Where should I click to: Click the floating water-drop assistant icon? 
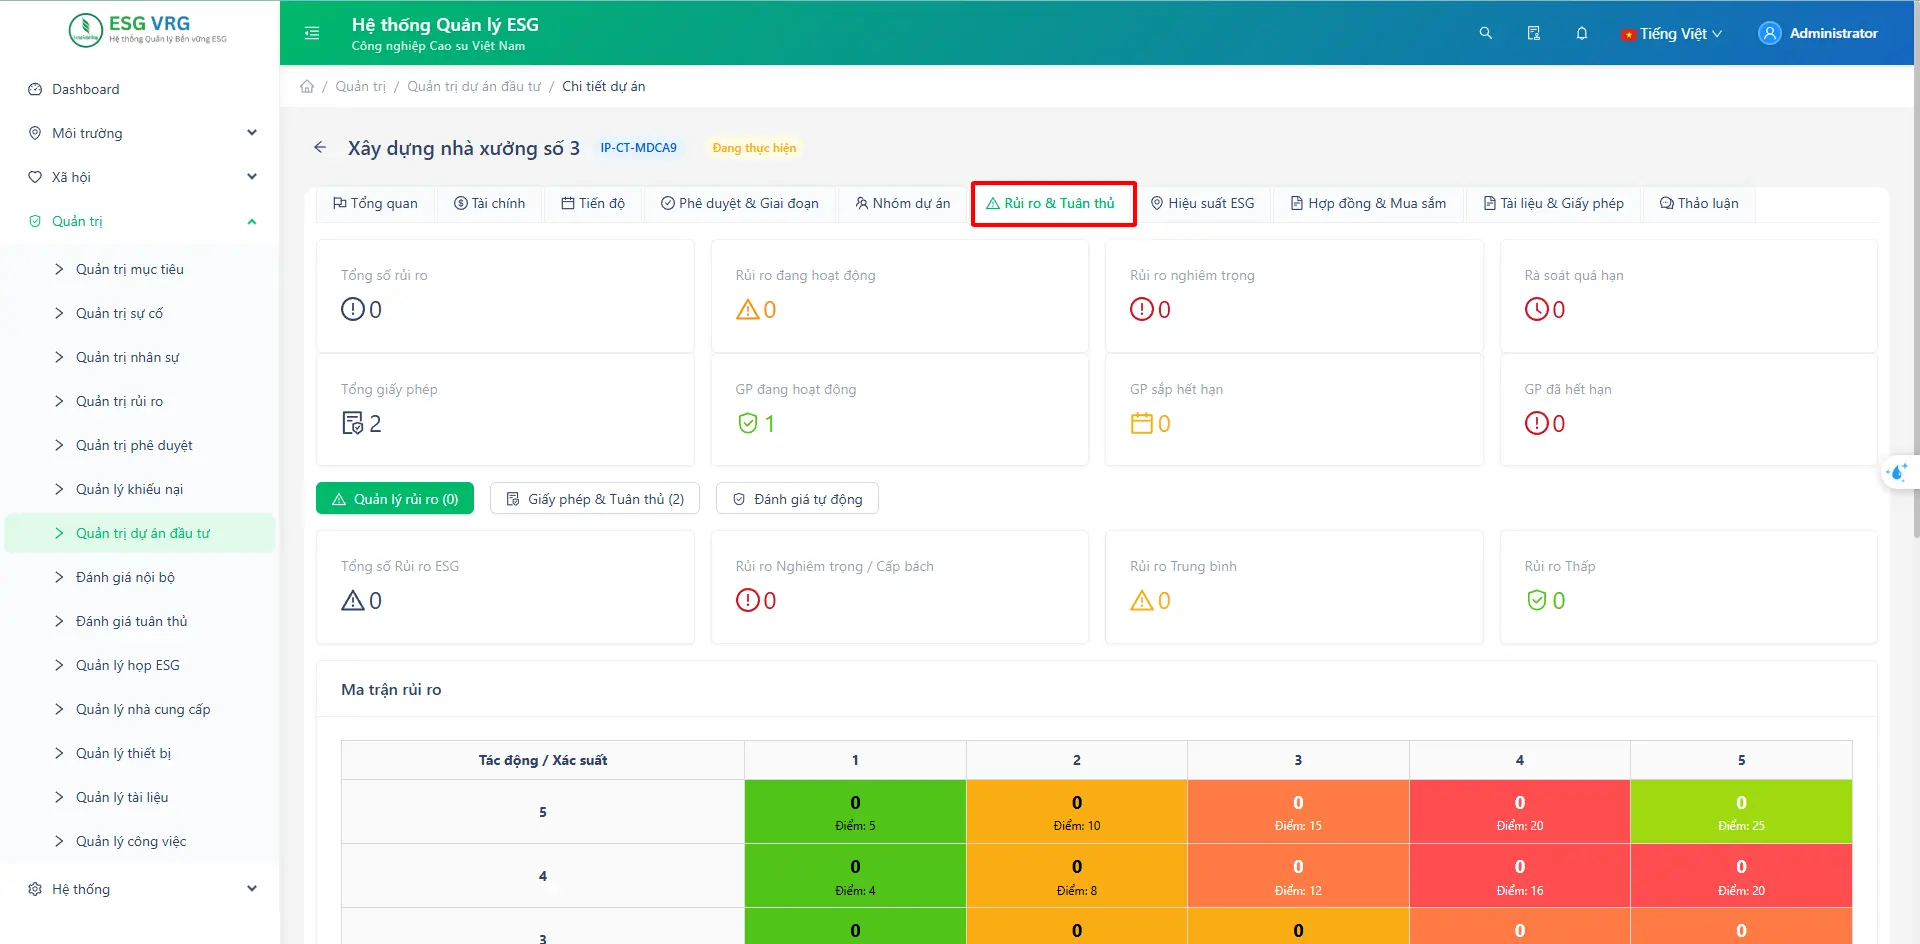(x=1897, y=471)
